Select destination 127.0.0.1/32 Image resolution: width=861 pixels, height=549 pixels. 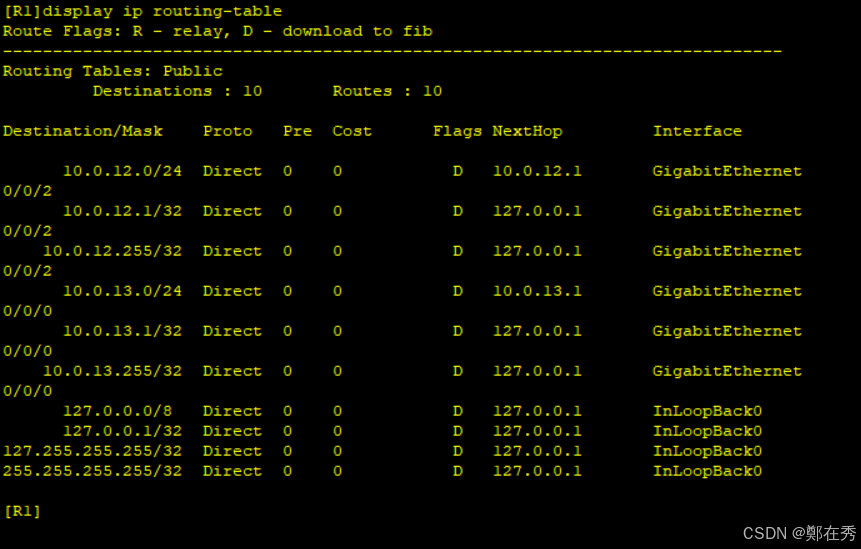[122, 431]
